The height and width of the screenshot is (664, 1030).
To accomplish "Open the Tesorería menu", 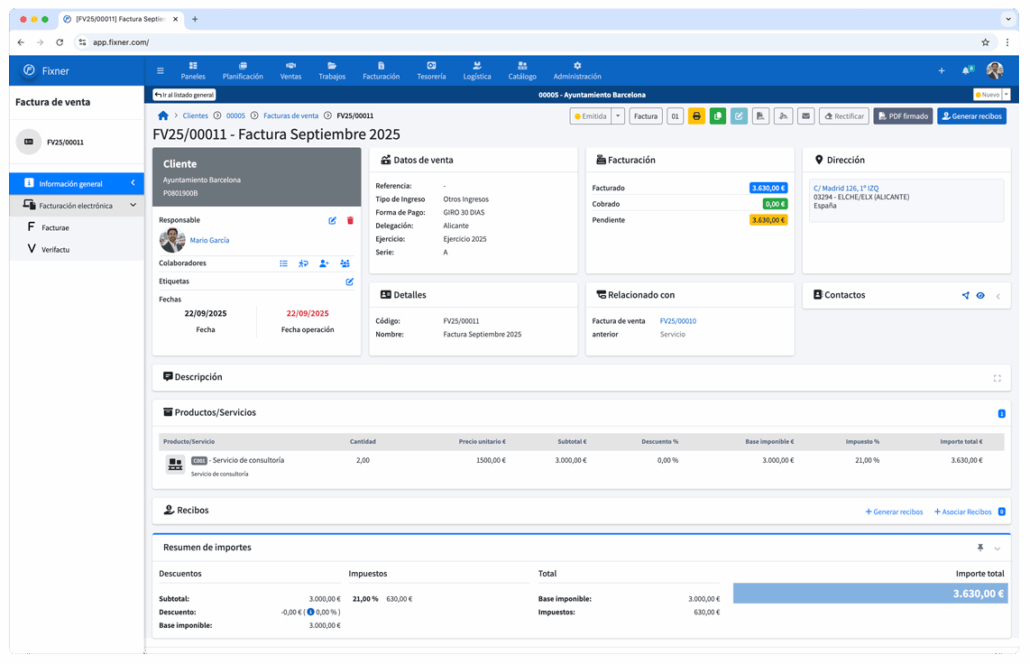I will 431,70.
